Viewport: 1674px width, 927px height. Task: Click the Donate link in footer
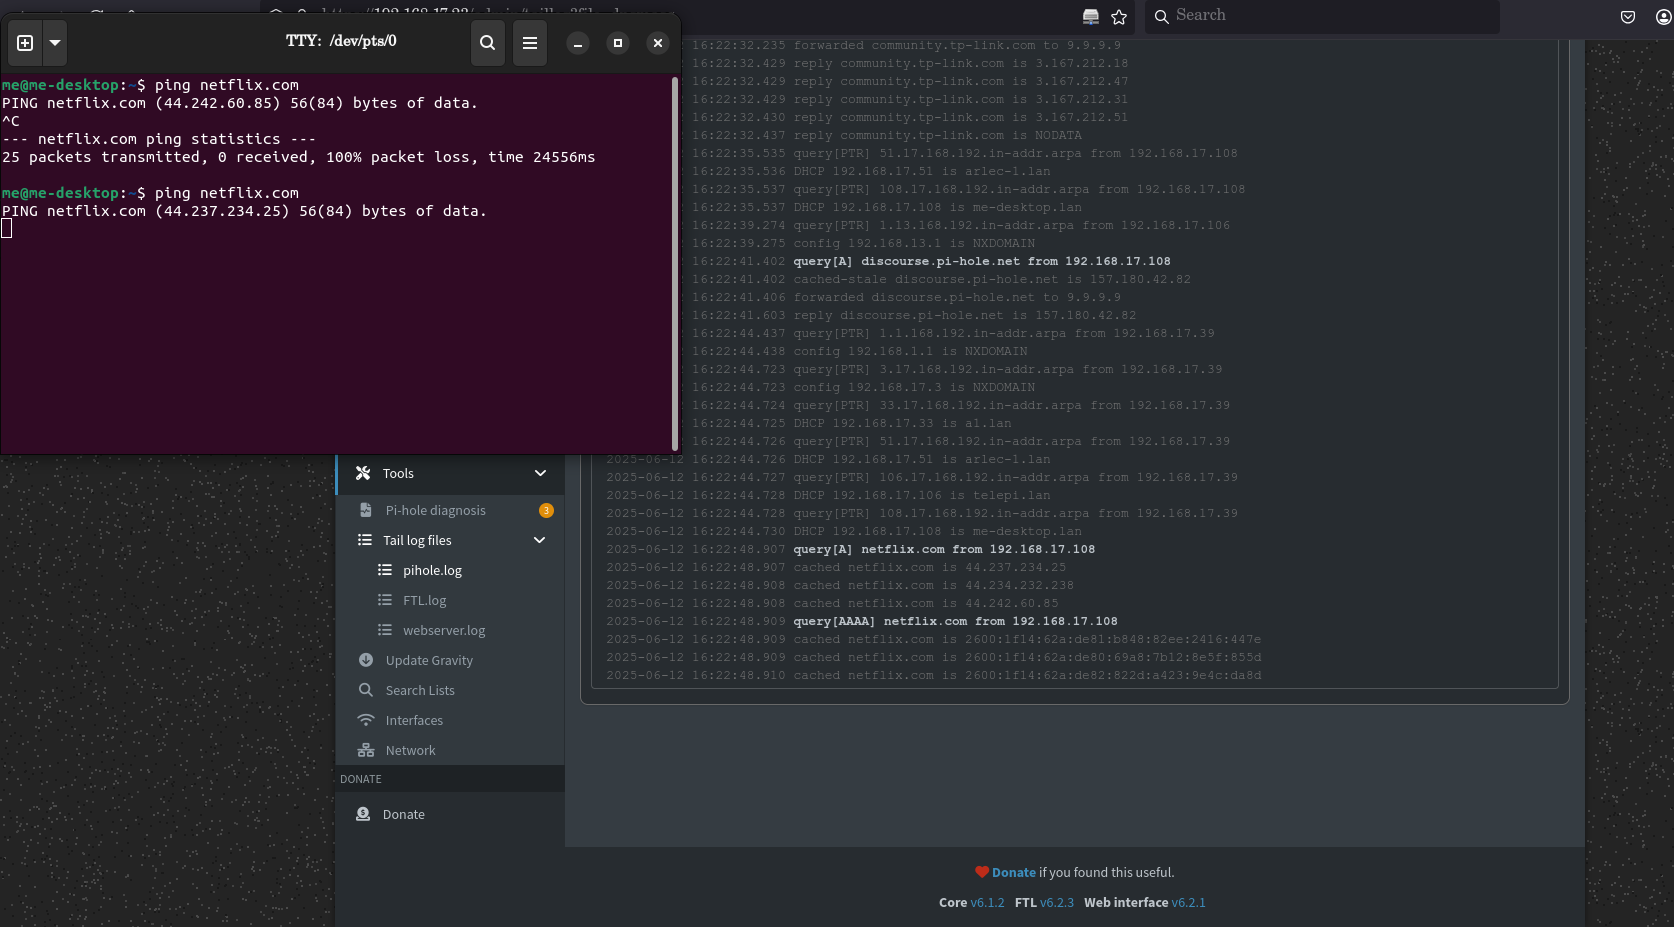(1013, 872)
